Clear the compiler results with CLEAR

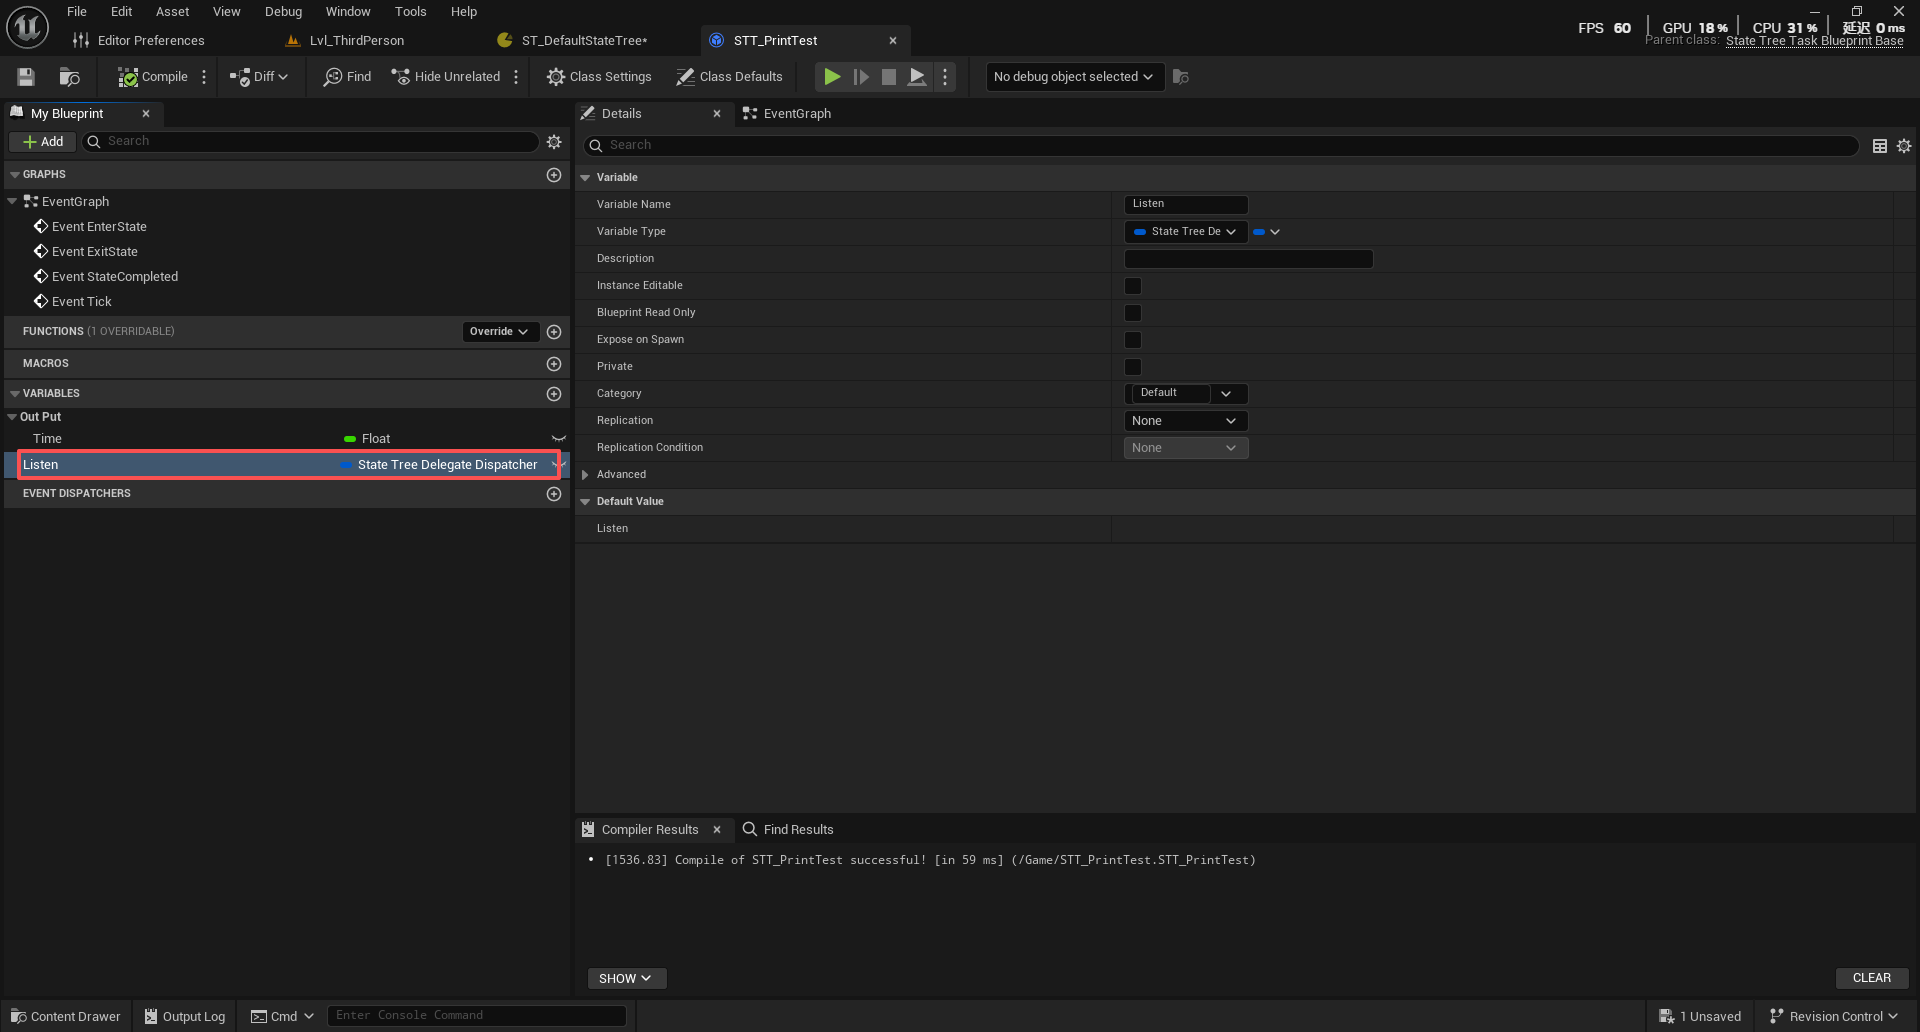point(1872,978)
